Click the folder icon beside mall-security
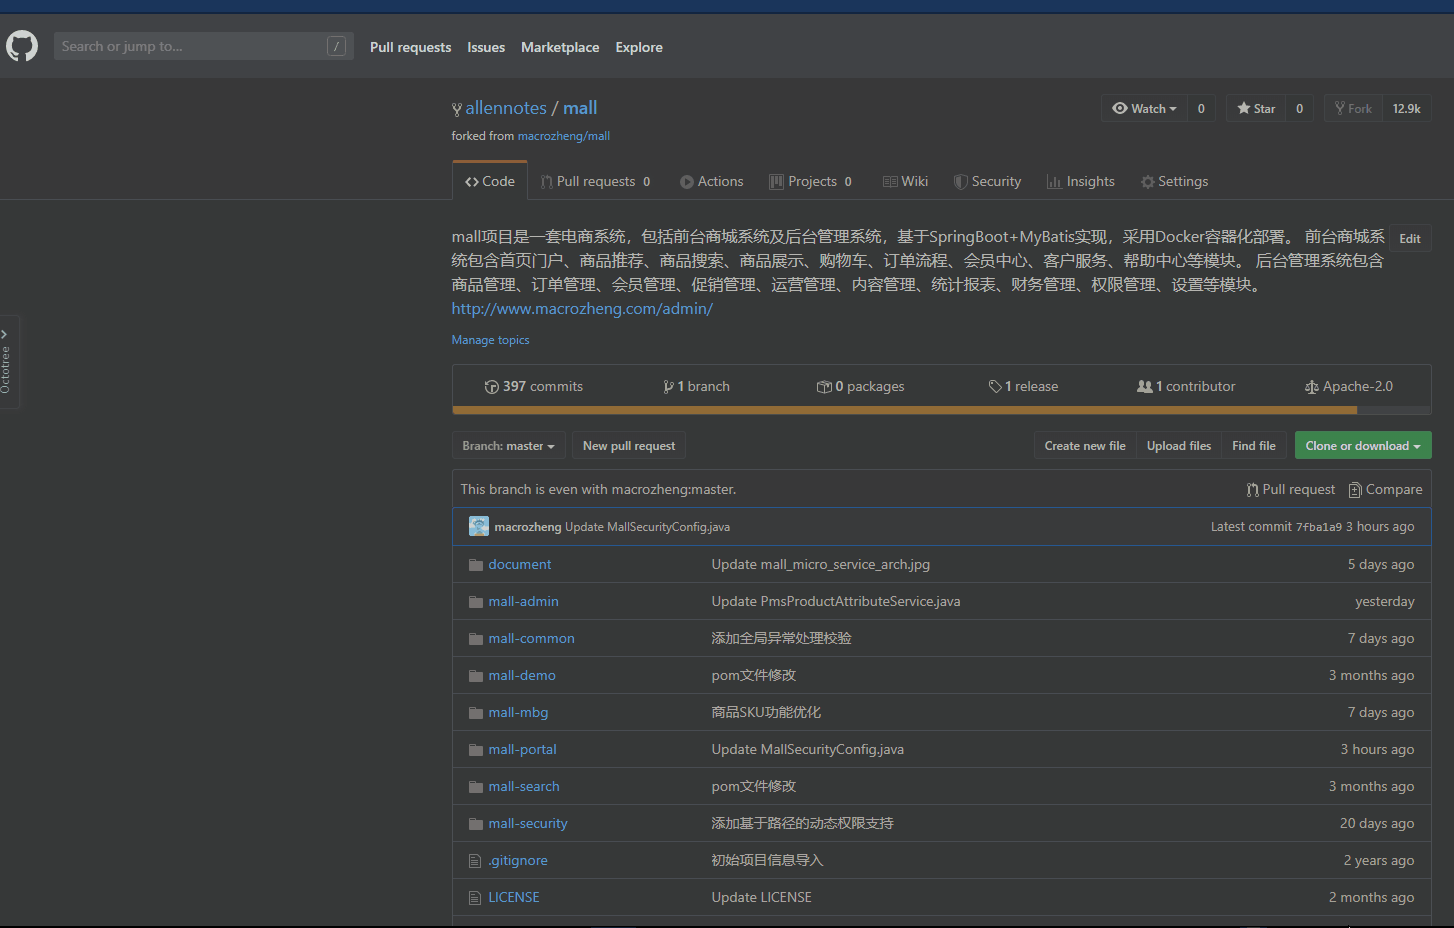1454x928 pixels. (x=476, y=824)
